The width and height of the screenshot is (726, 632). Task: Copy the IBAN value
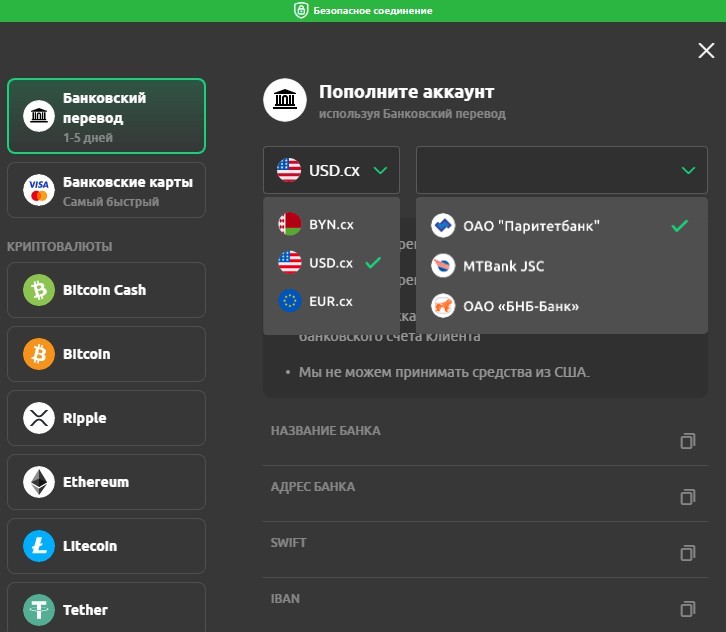pyautogui.click(x=688, y=609)
